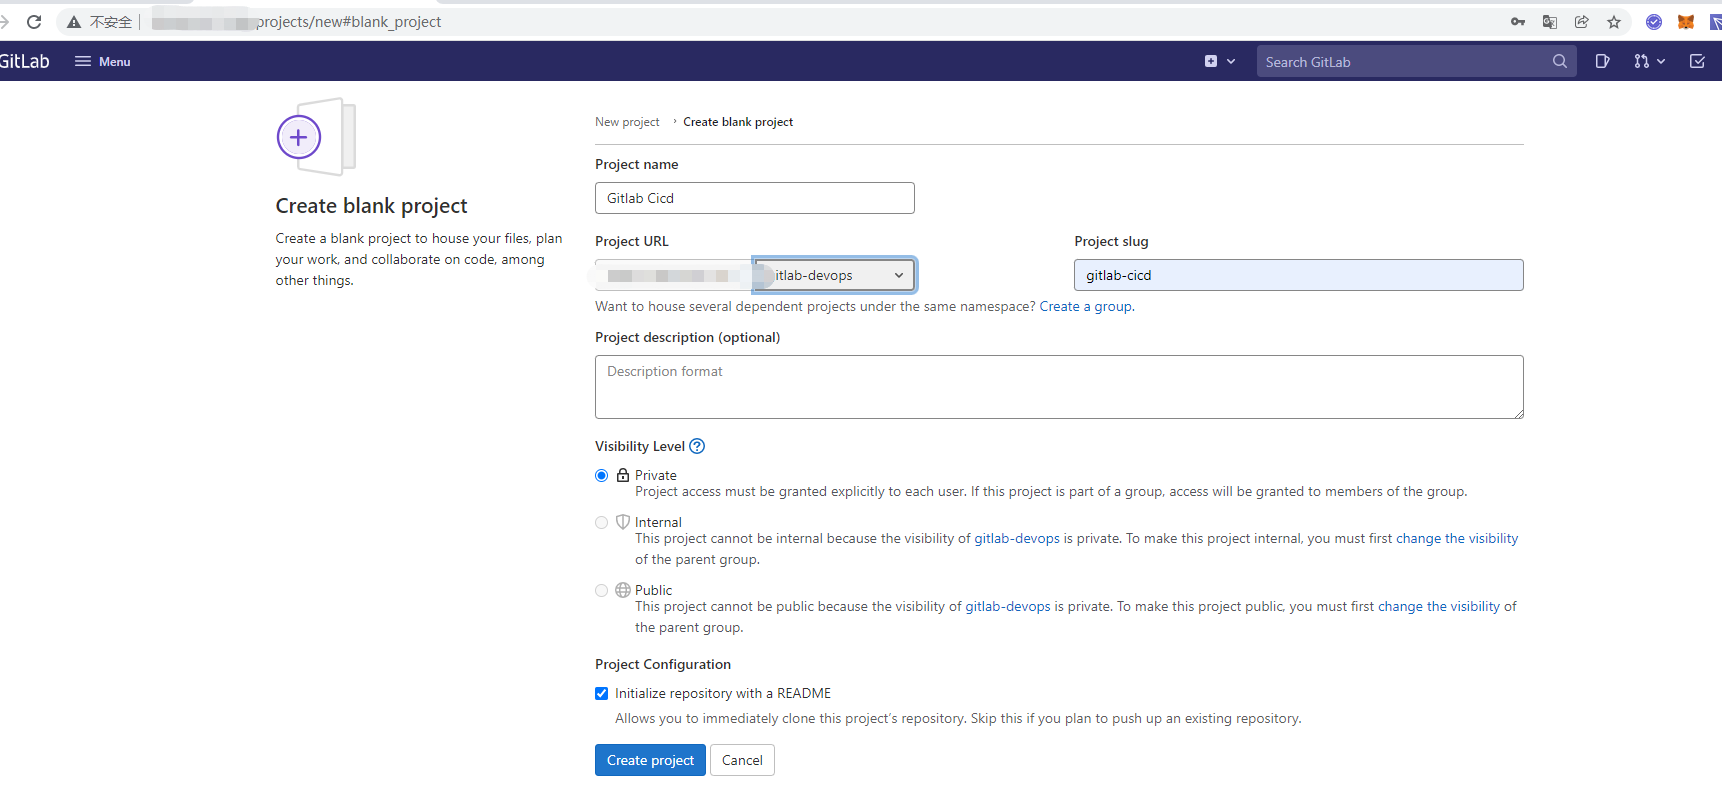The height and width of the screenshot is (808, 1722).
Task: Click gitlab-devops link in Internal description
Action: click(x=1017, y=539)
